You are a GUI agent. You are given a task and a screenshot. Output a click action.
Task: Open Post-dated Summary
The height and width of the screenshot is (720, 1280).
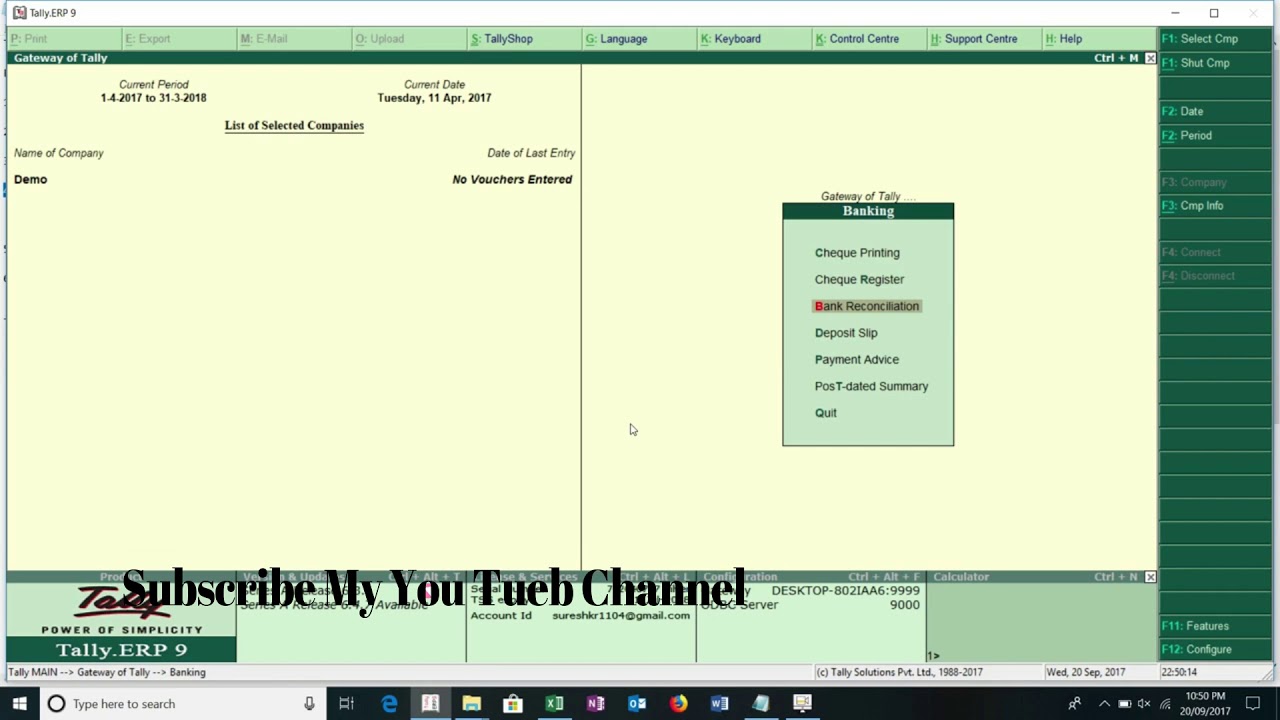[x=871, y=386]
